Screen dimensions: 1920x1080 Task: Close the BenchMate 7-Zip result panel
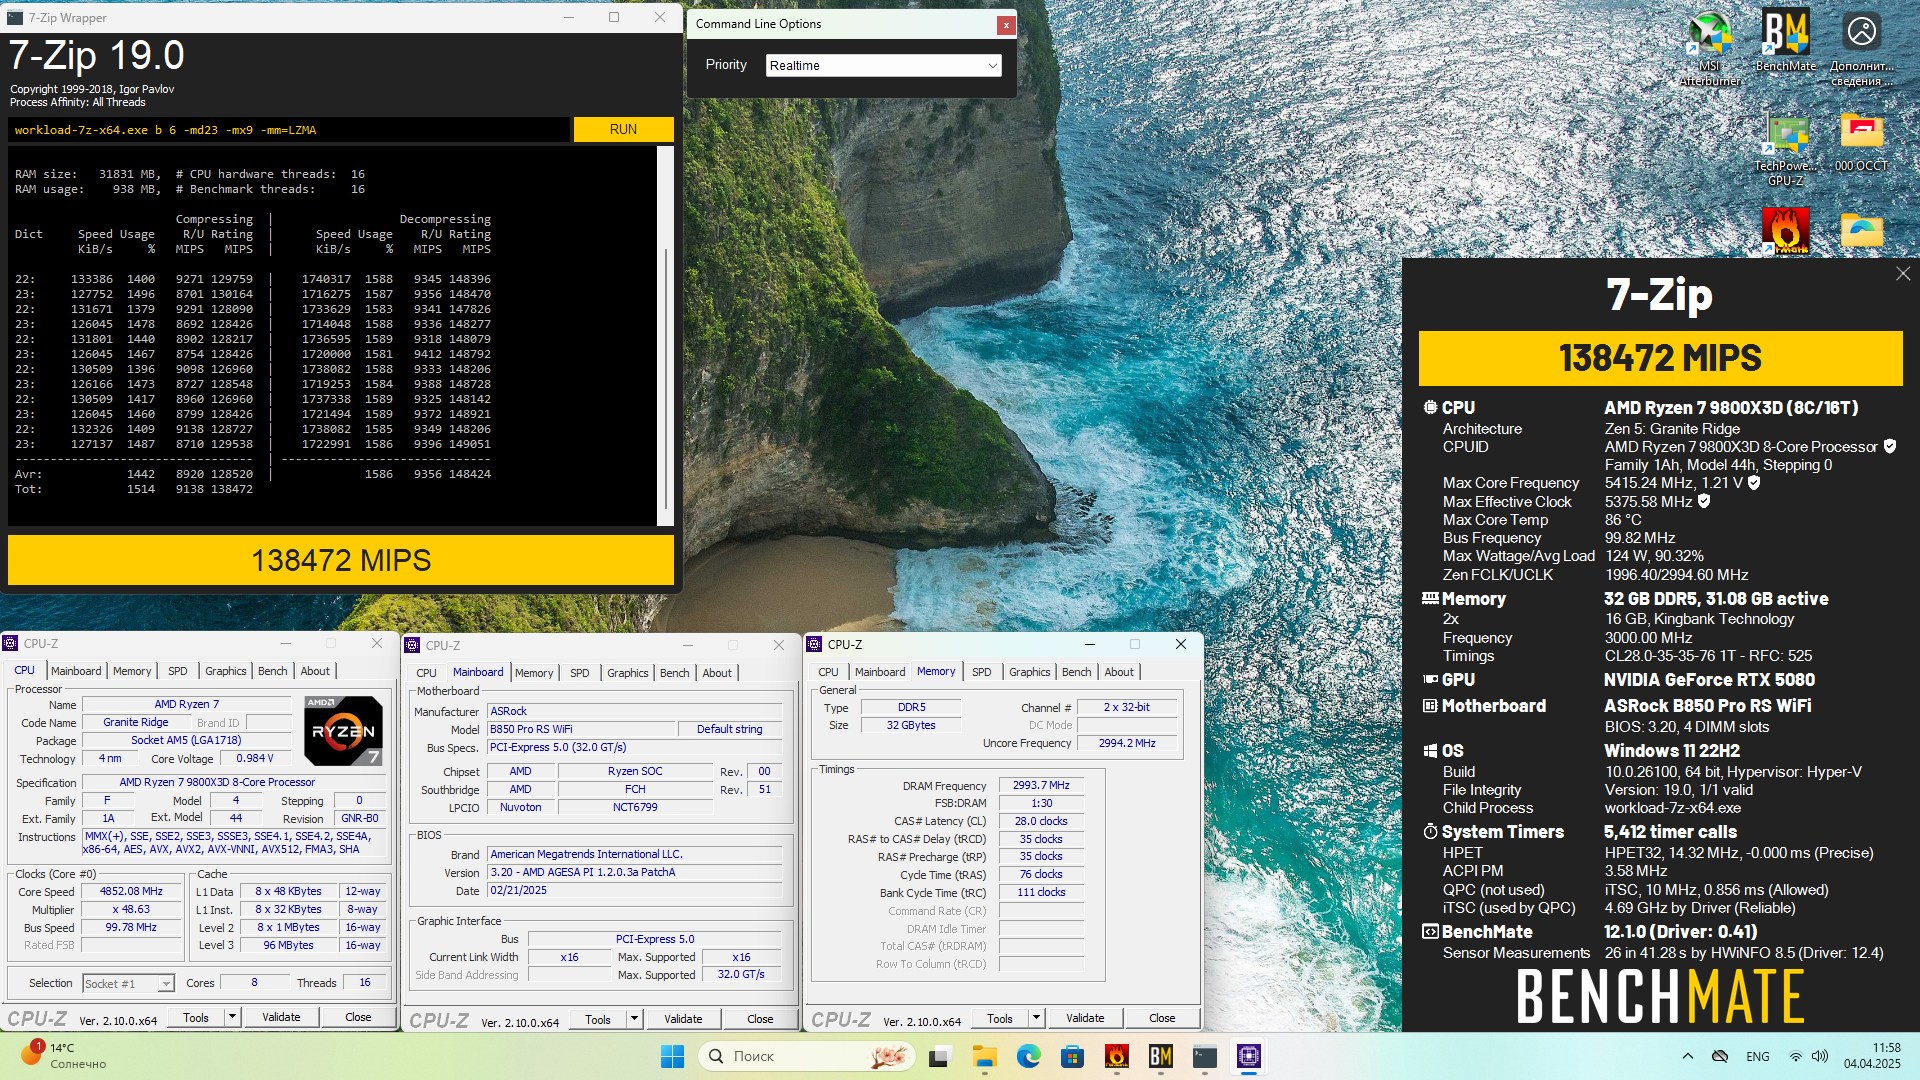(1902, 273)
